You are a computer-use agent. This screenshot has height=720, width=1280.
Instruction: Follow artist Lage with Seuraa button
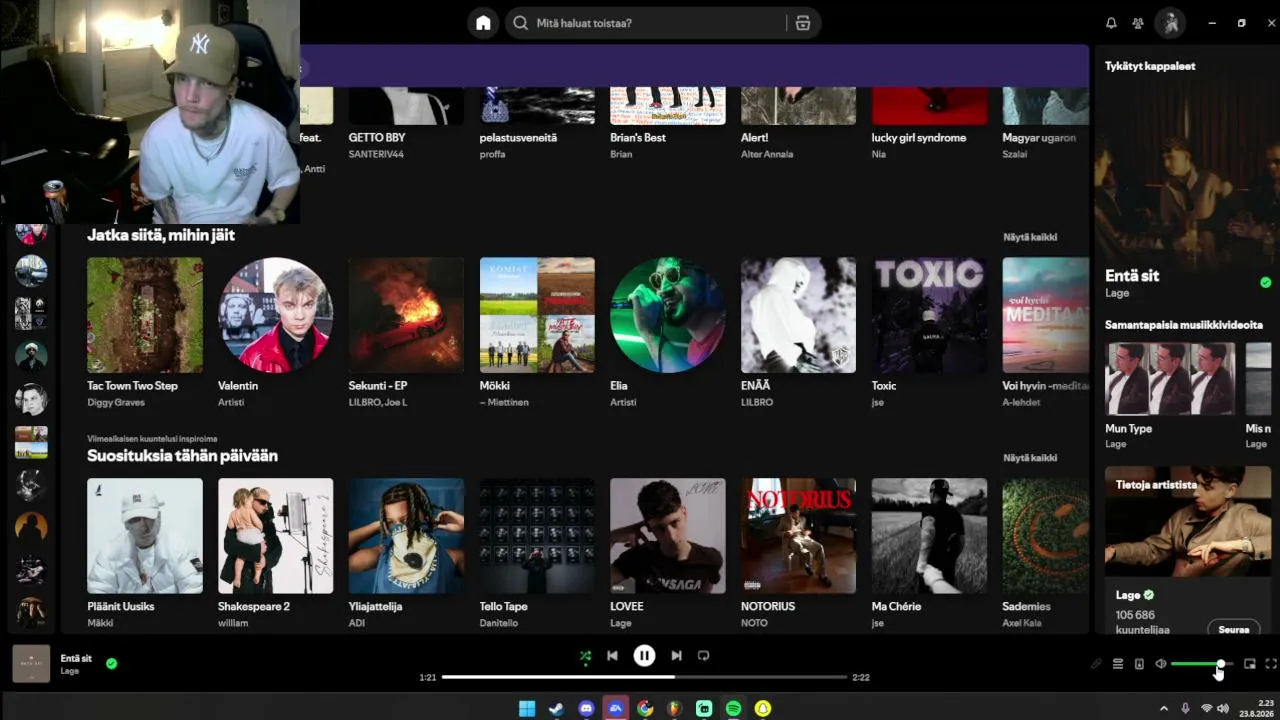tap(1234, 629)
